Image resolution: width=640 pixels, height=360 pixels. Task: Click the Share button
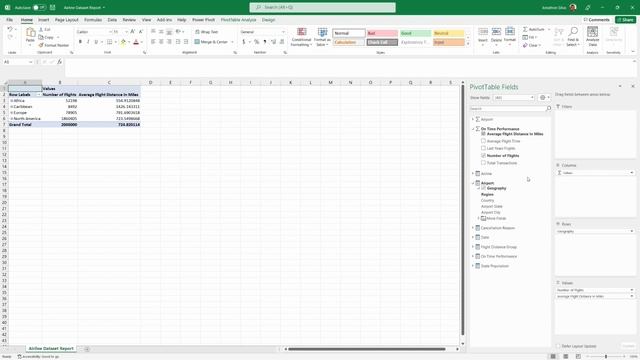(625, 20)
